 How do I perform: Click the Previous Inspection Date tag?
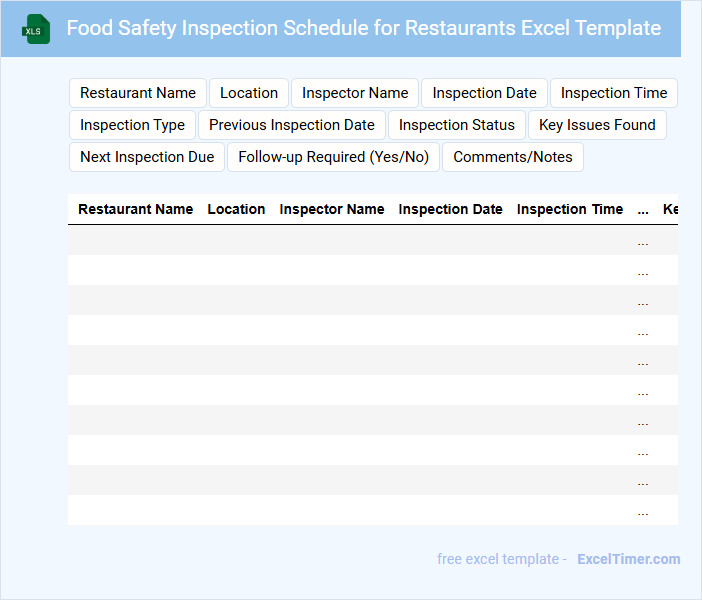point(291,125)
